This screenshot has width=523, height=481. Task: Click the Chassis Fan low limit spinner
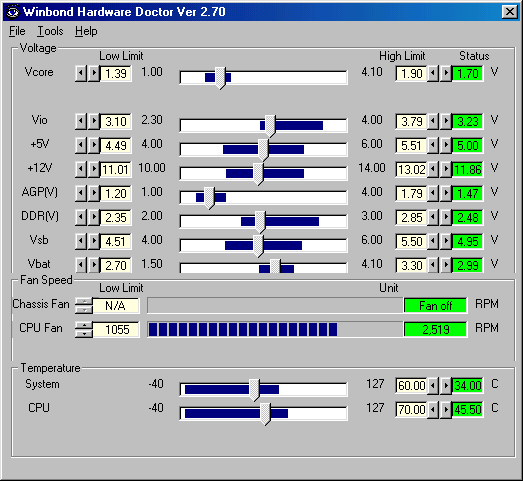pyautogui.click(x=84, y=306)
